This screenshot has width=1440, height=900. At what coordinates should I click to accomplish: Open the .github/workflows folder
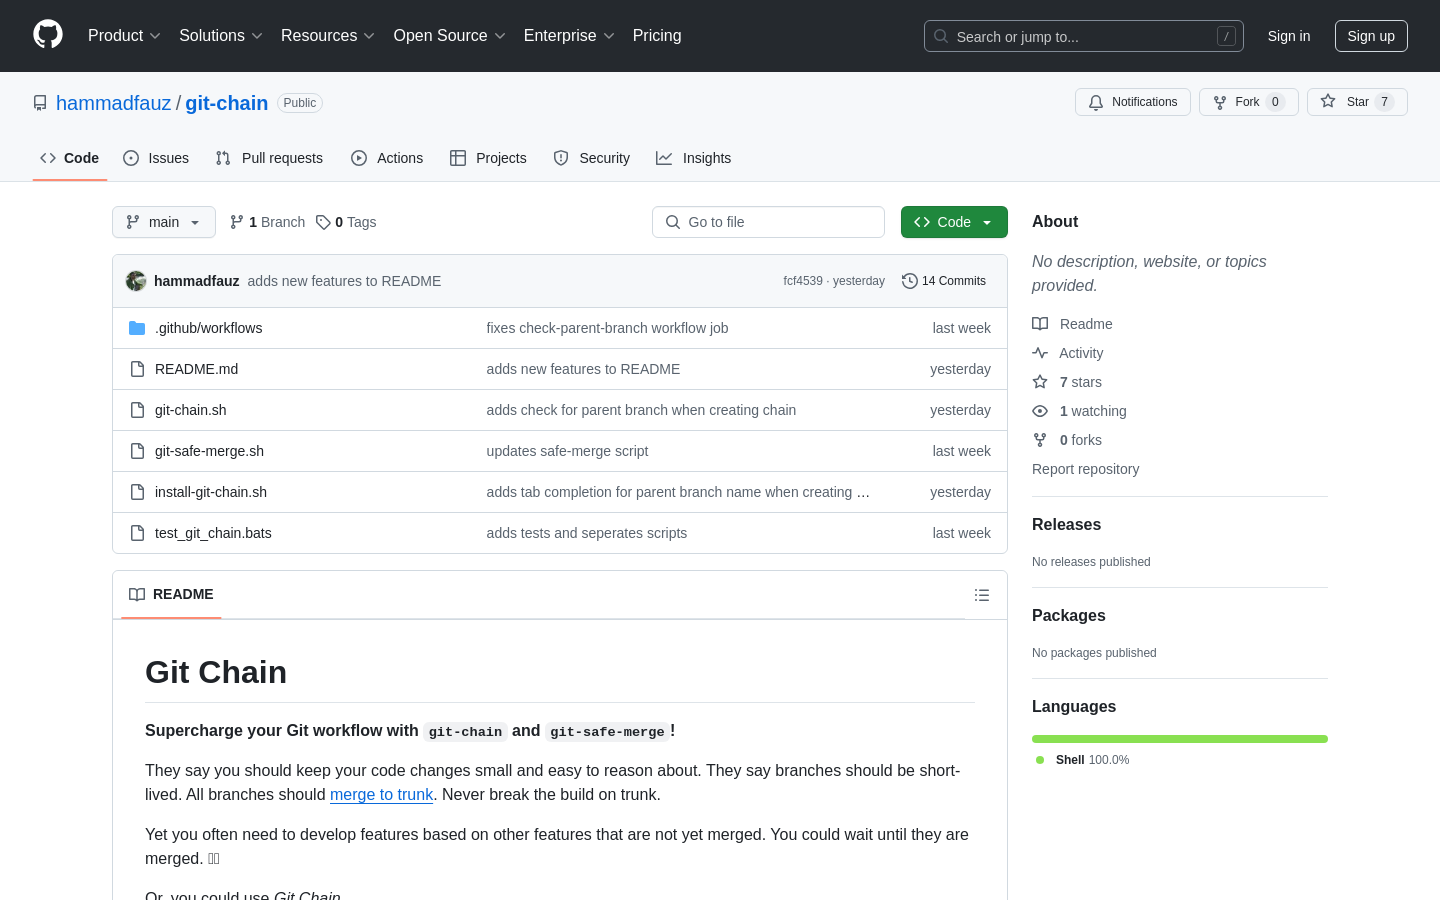pyautogui.click(x=208, y=328)
